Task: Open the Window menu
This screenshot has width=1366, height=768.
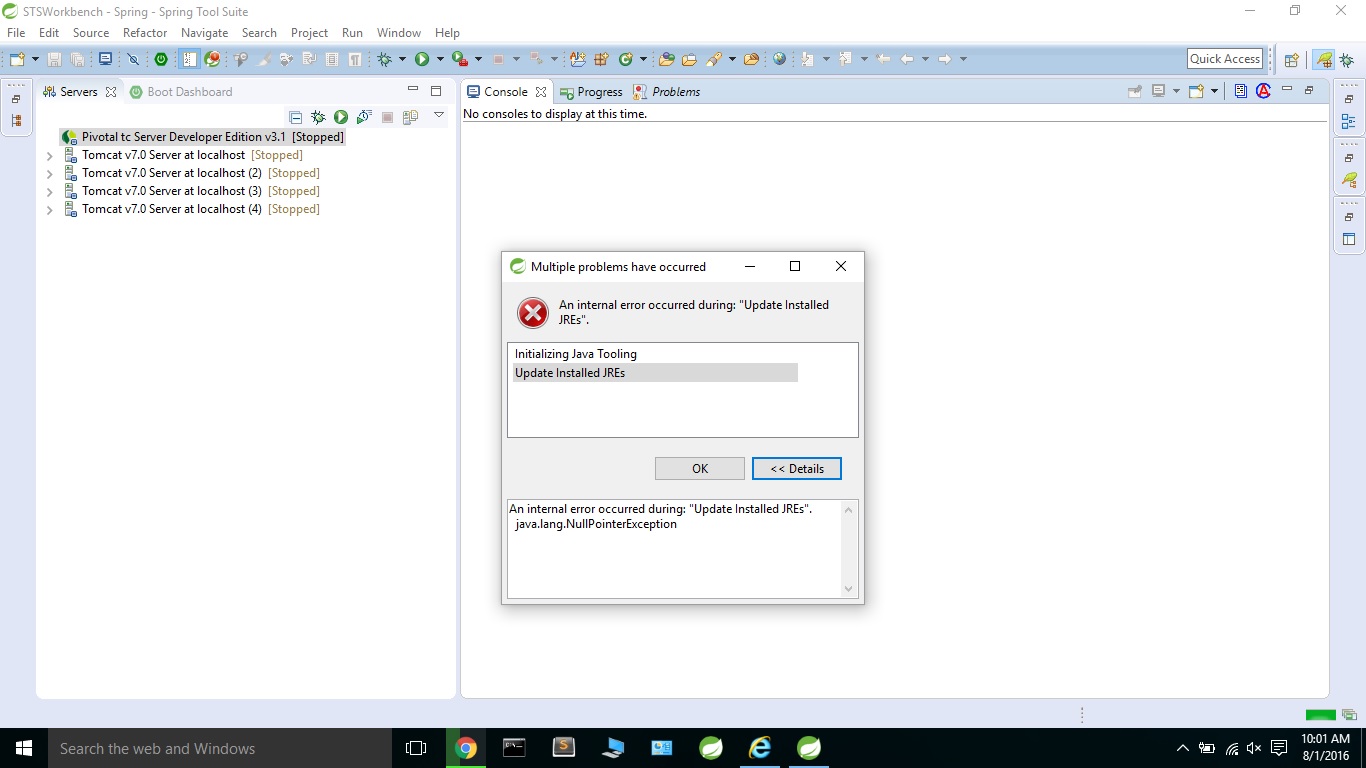Action: tap(398, 33)
